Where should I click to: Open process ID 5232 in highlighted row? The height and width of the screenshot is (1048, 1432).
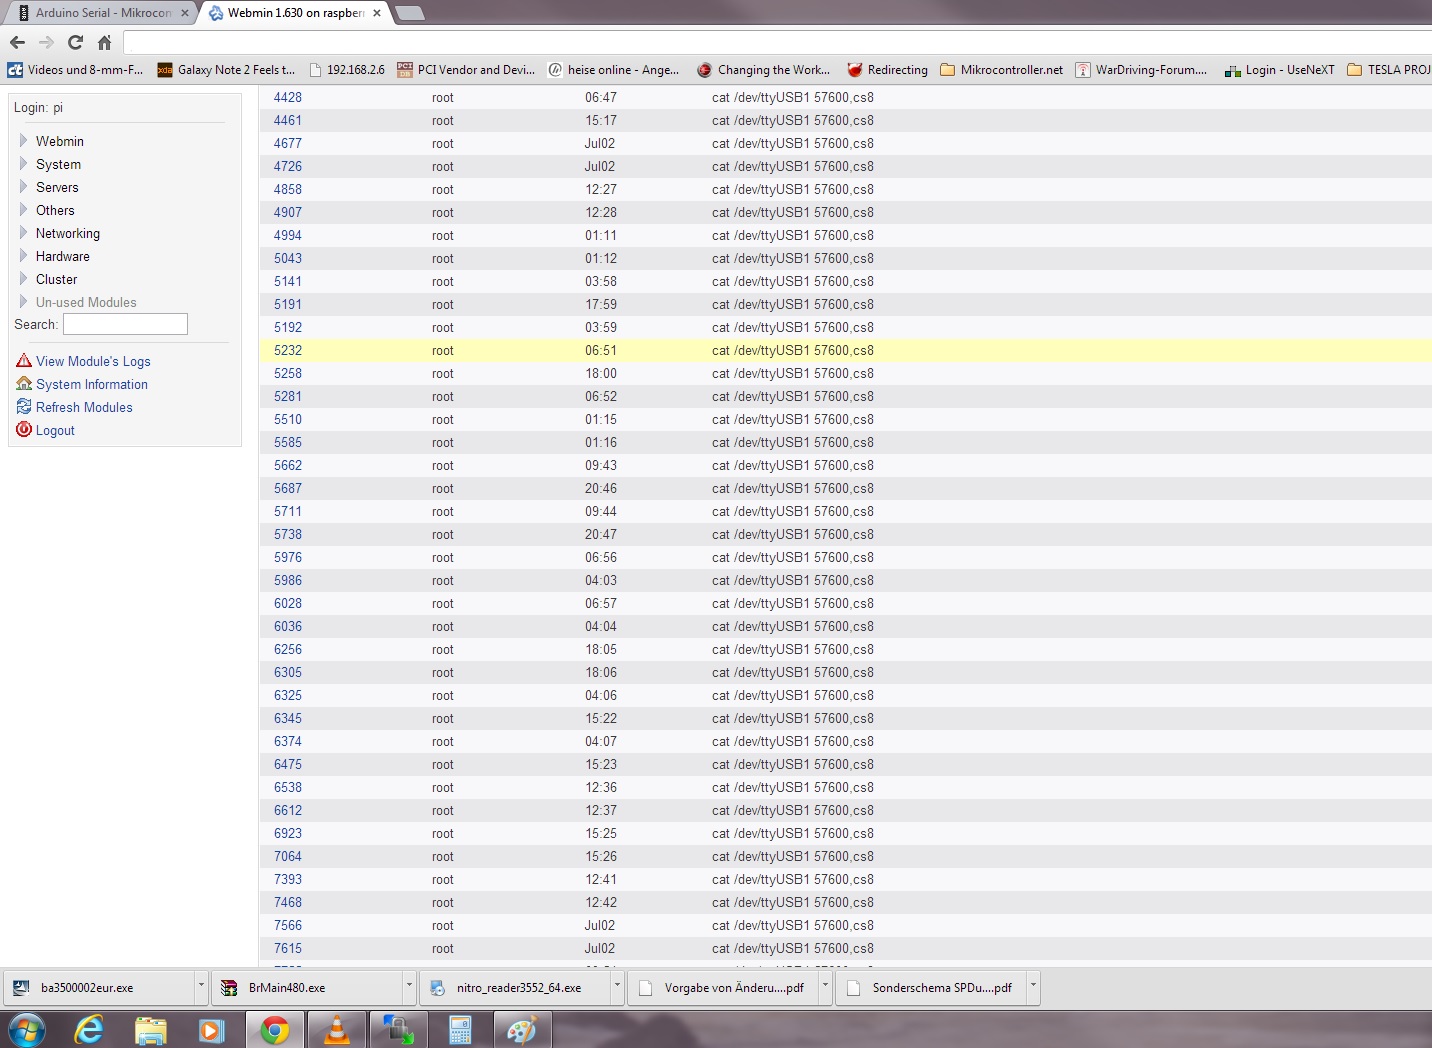[x=288, y=350]
